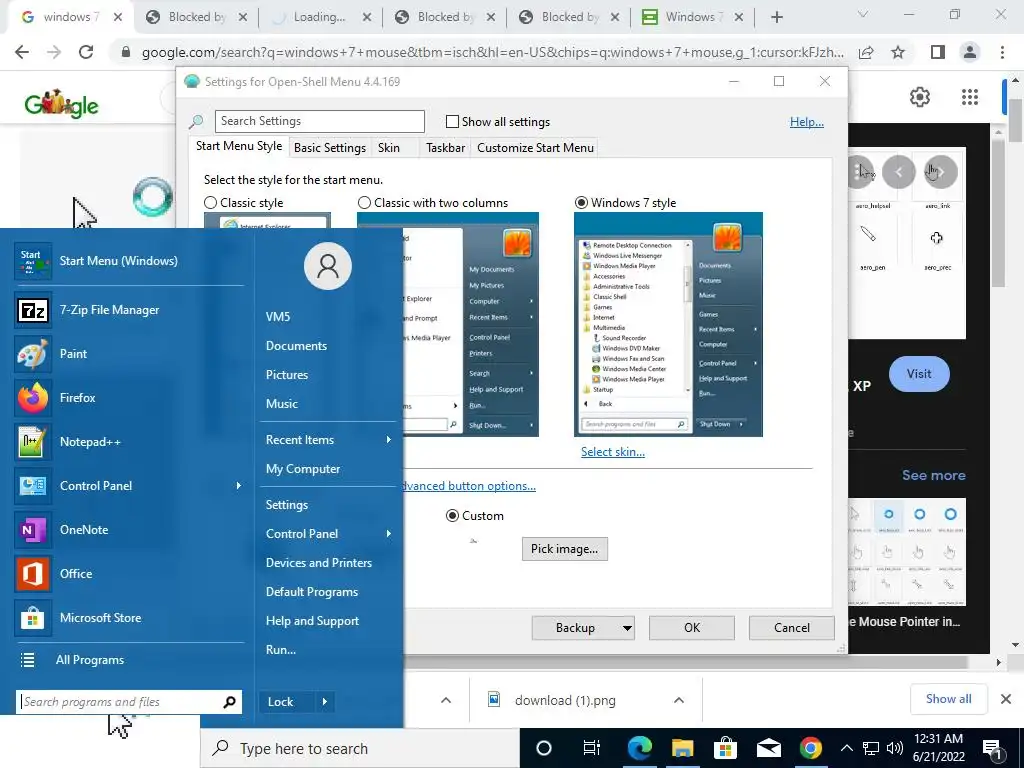
Task: Open the Lock button arrow options
Action: pos(325,702)
